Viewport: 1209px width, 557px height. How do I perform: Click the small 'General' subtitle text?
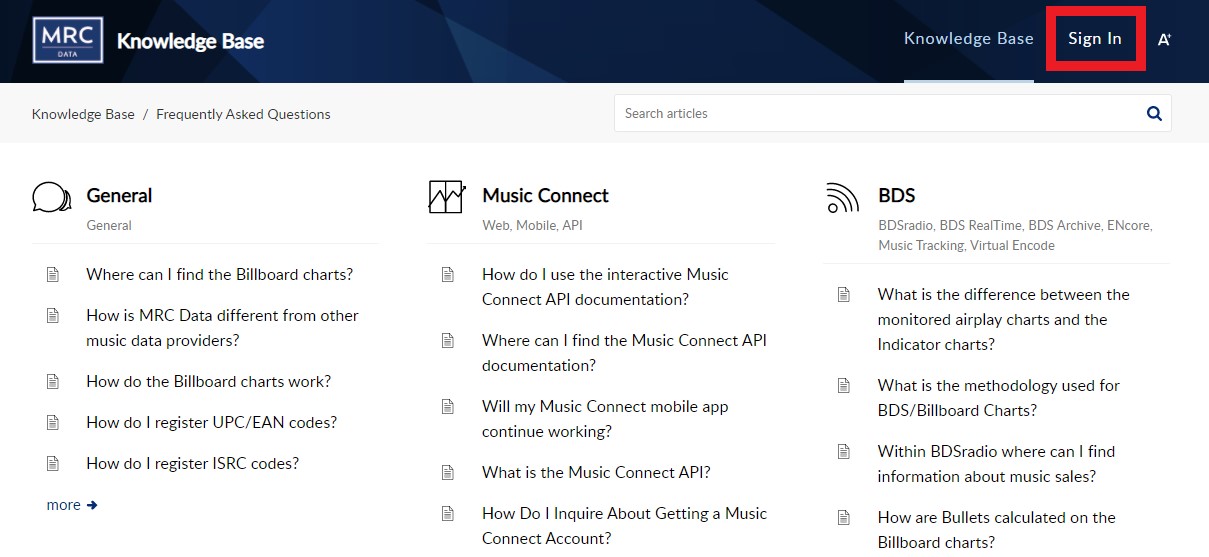[x=109, y=226]
